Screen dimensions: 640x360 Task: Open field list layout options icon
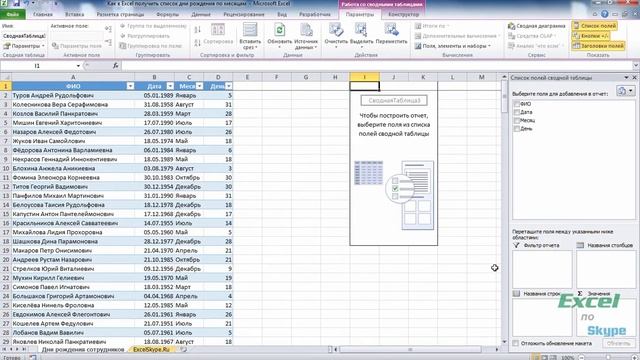pyautogui.click(x=625, y=91)
